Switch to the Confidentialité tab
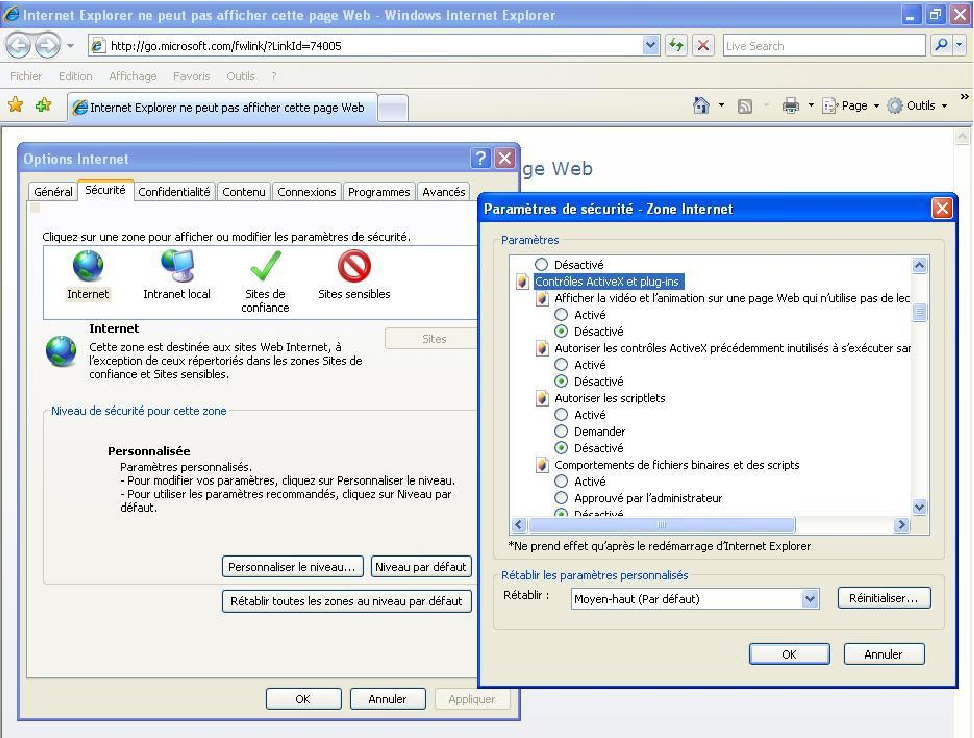This screenshot has width=974, height=738. (x=174, y=192)
